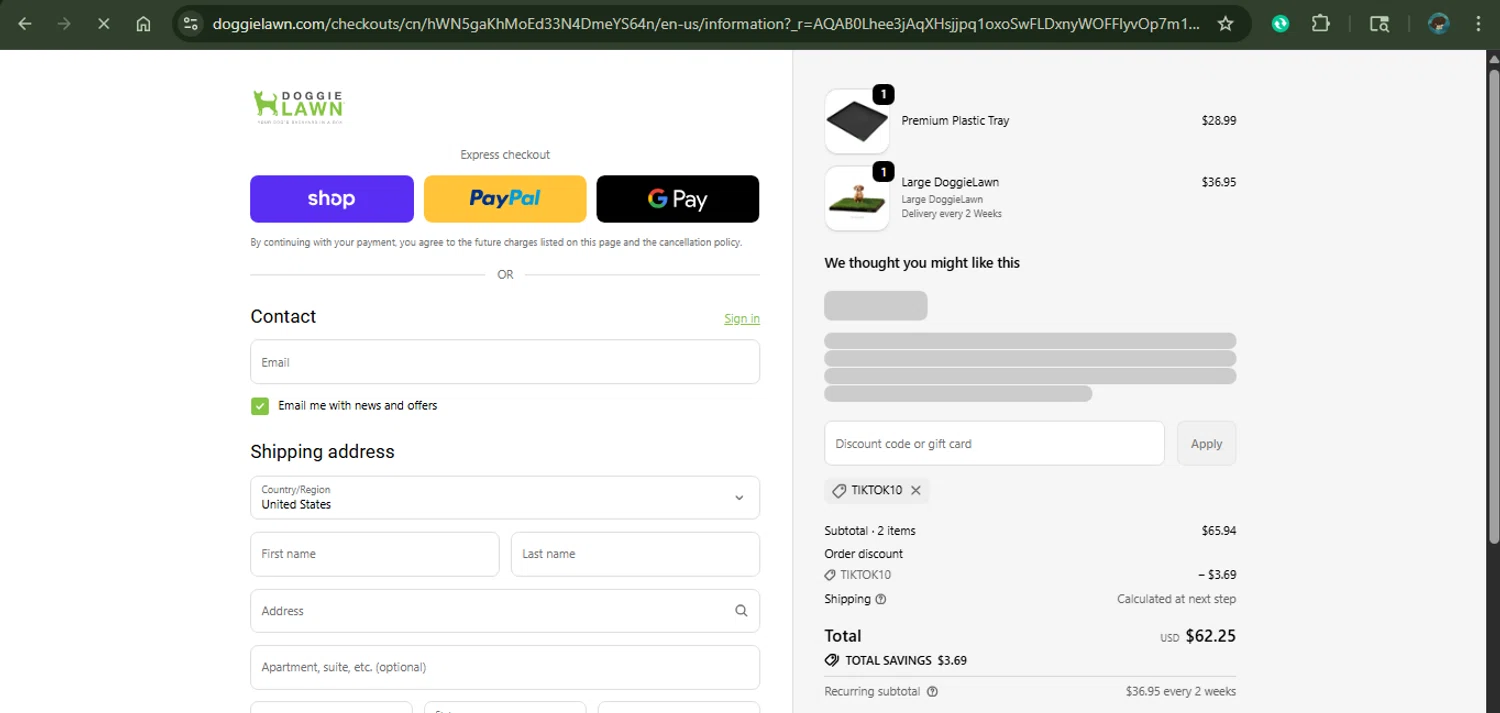This screenshot has width=1500, height=713.
Task: Open the extensions puzzle menu
Action: pos(1321,24)
